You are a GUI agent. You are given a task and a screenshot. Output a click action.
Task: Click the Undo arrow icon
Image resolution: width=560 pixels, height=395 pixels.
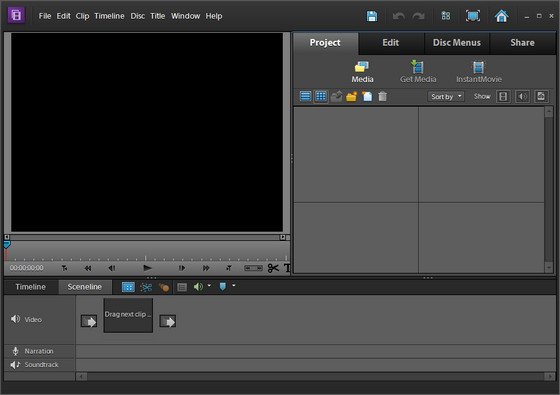pos(399,16)
